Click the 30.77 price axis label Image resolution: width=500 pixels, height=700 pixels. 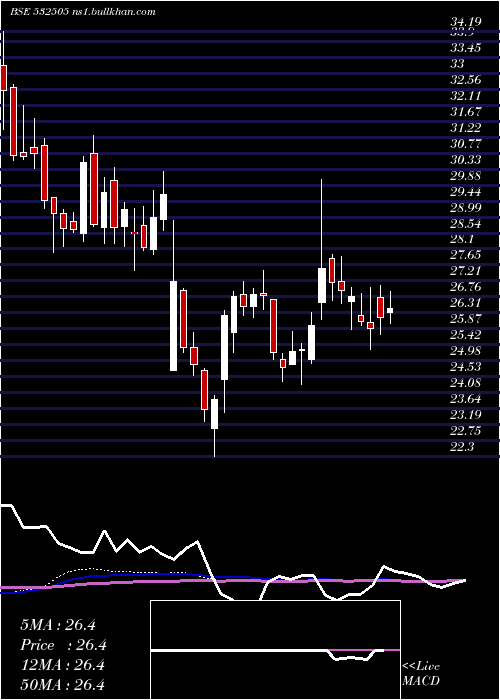click(x=466, y=144)
